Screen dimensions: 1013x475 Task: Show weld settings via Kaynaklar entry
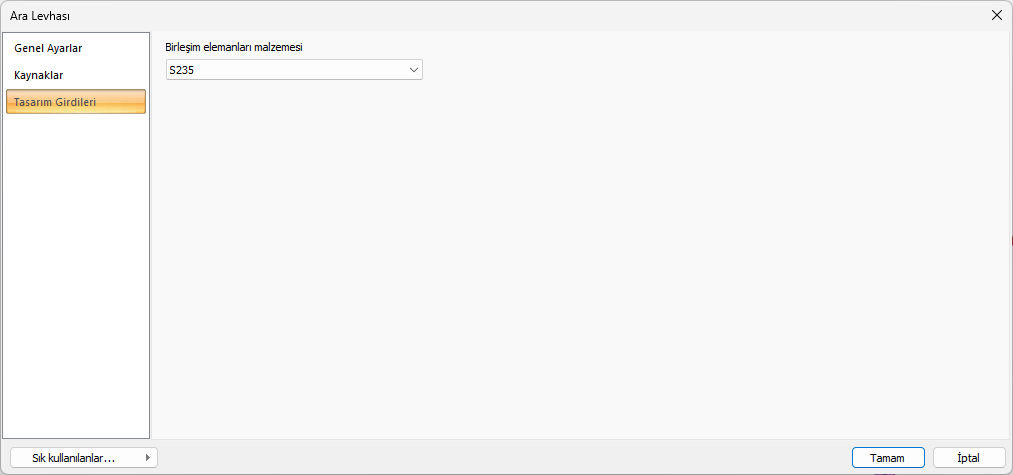click(x=39, y=75)
